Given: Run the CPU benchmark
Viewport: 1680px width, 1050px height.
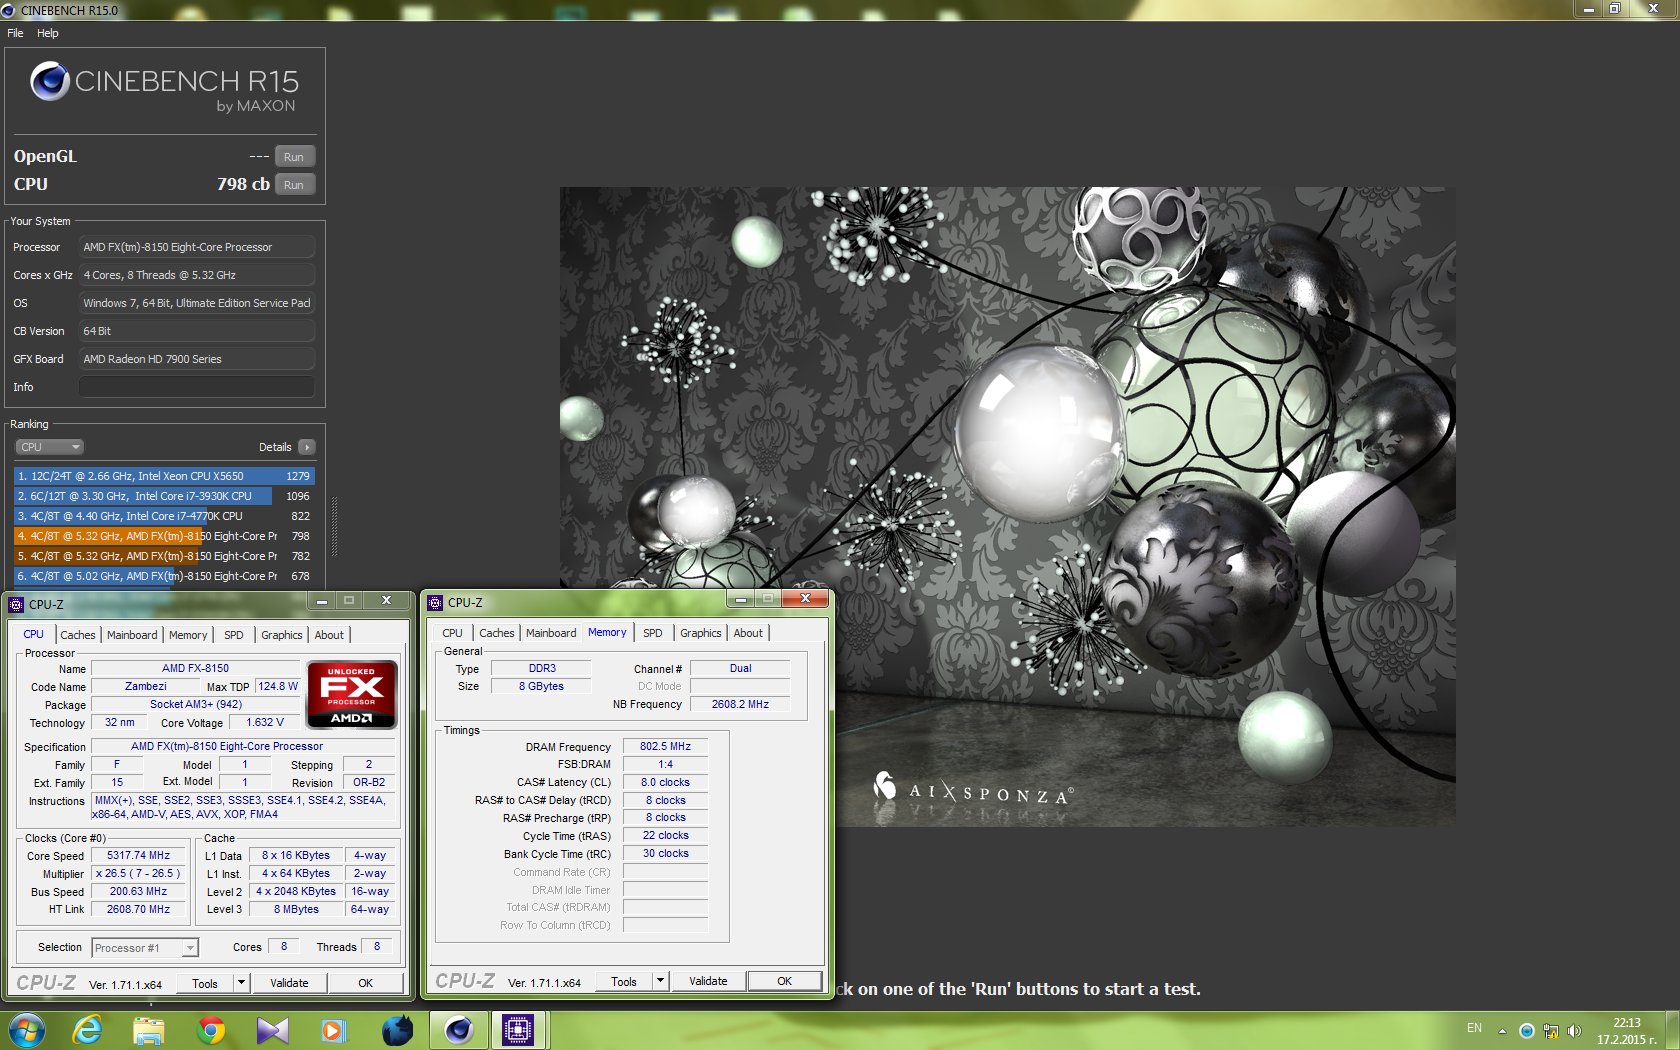Looking at the screenshot, I should point(294,185).
